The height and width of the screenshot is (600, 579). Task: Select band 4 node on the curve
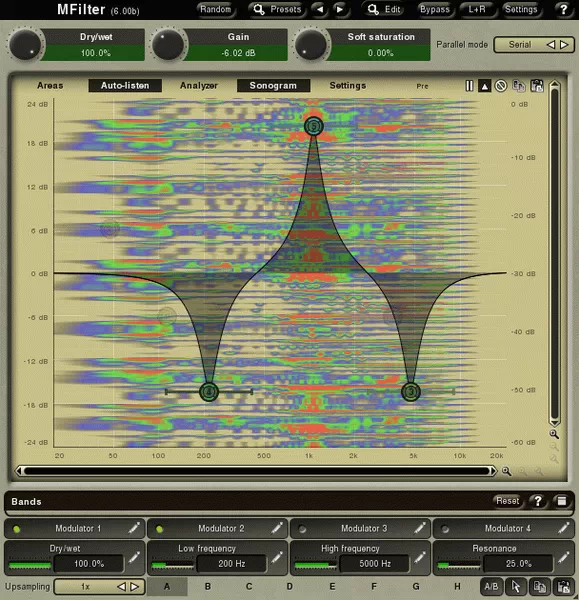coord(209,391)
